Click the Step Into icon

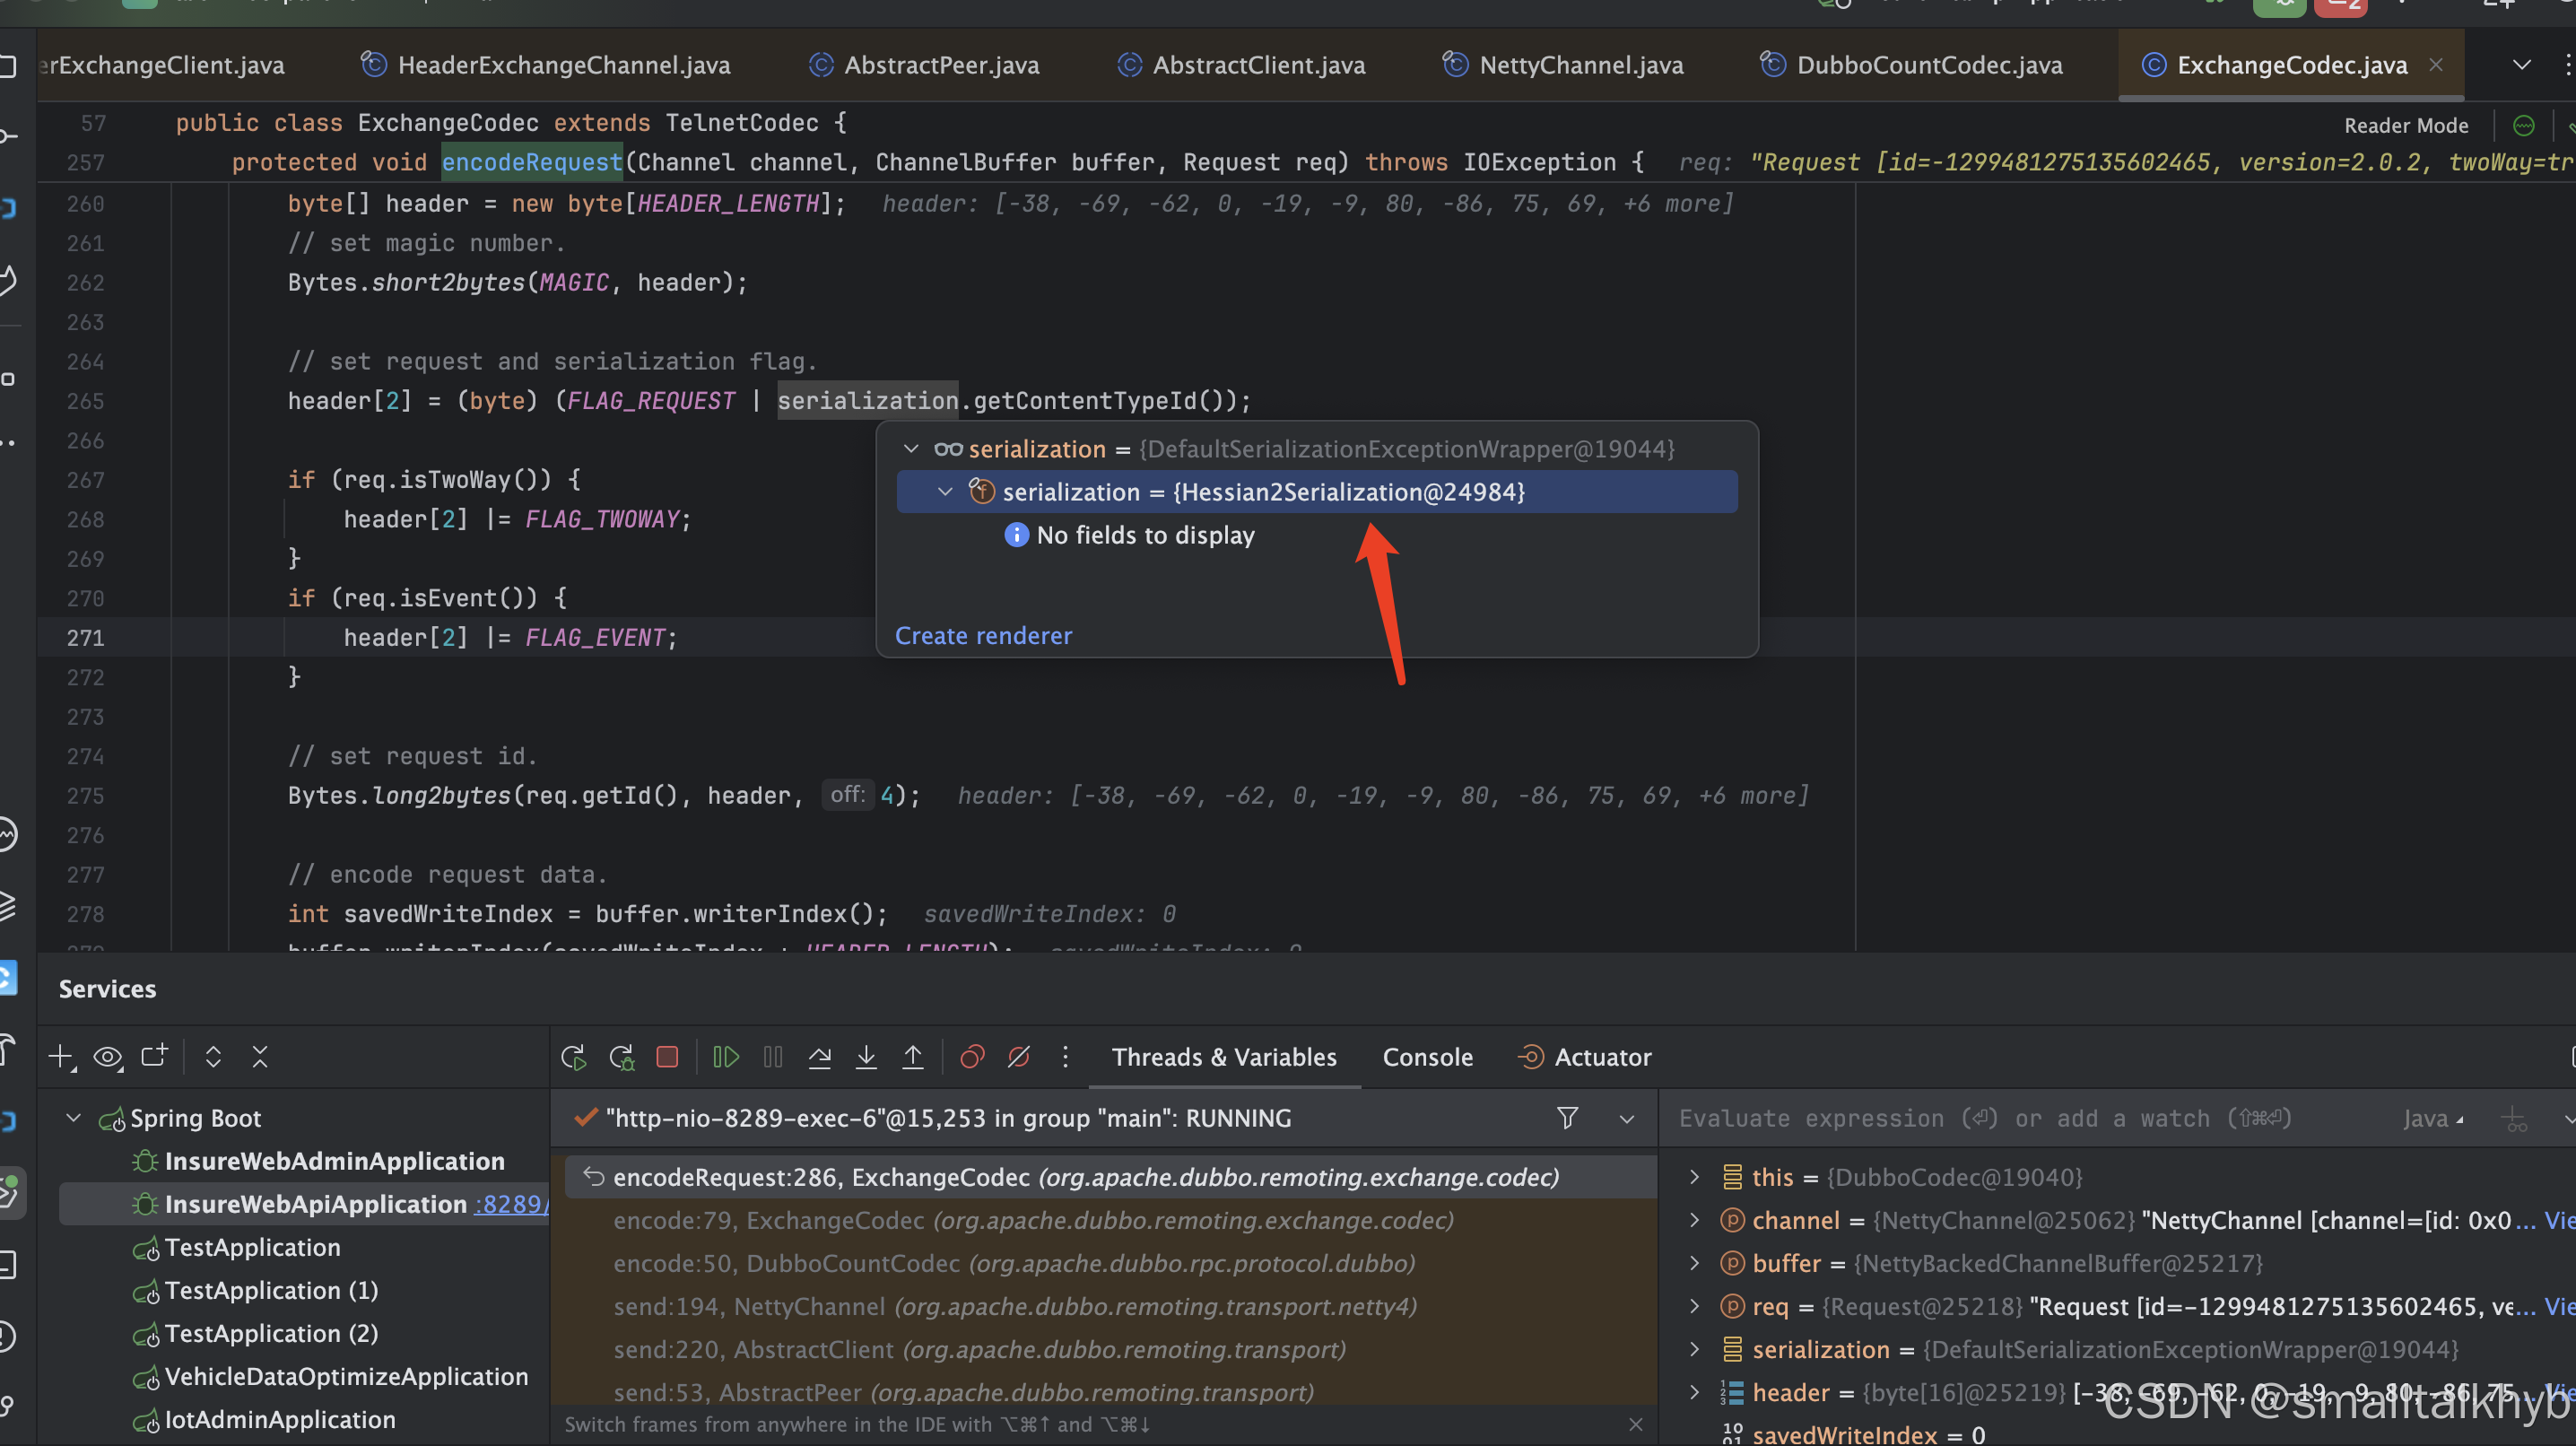click(x=866, y=1057)
